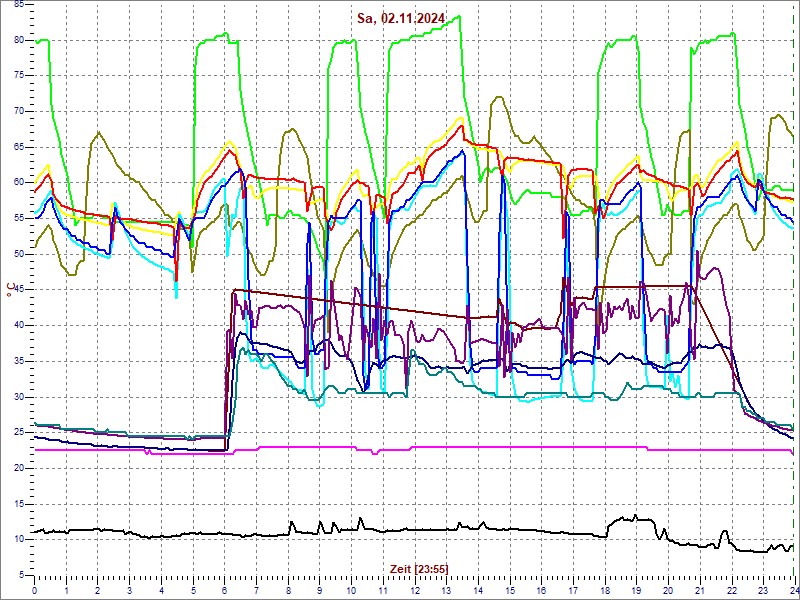Click hour 12 on the time axis

point(414,589)
